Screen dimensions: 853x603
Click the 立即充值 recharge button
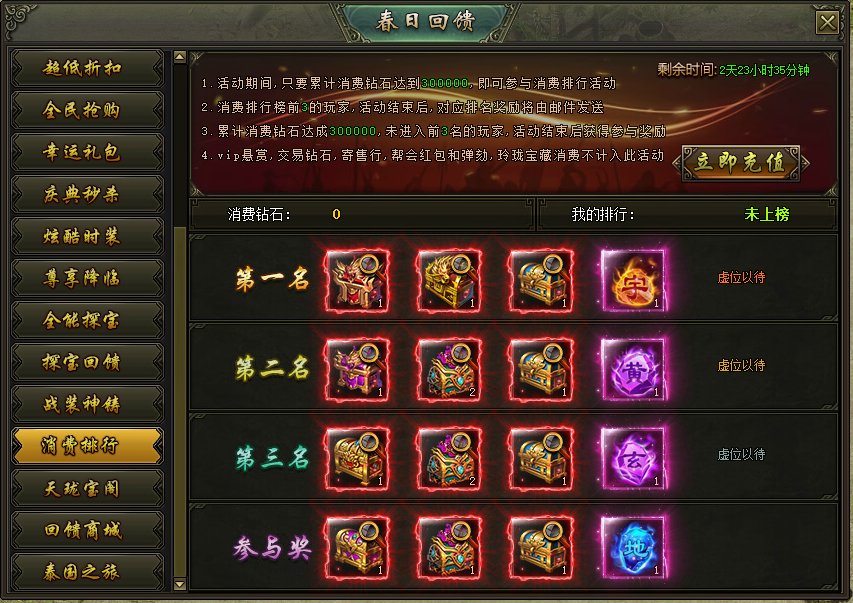click(x=741, y=163)
